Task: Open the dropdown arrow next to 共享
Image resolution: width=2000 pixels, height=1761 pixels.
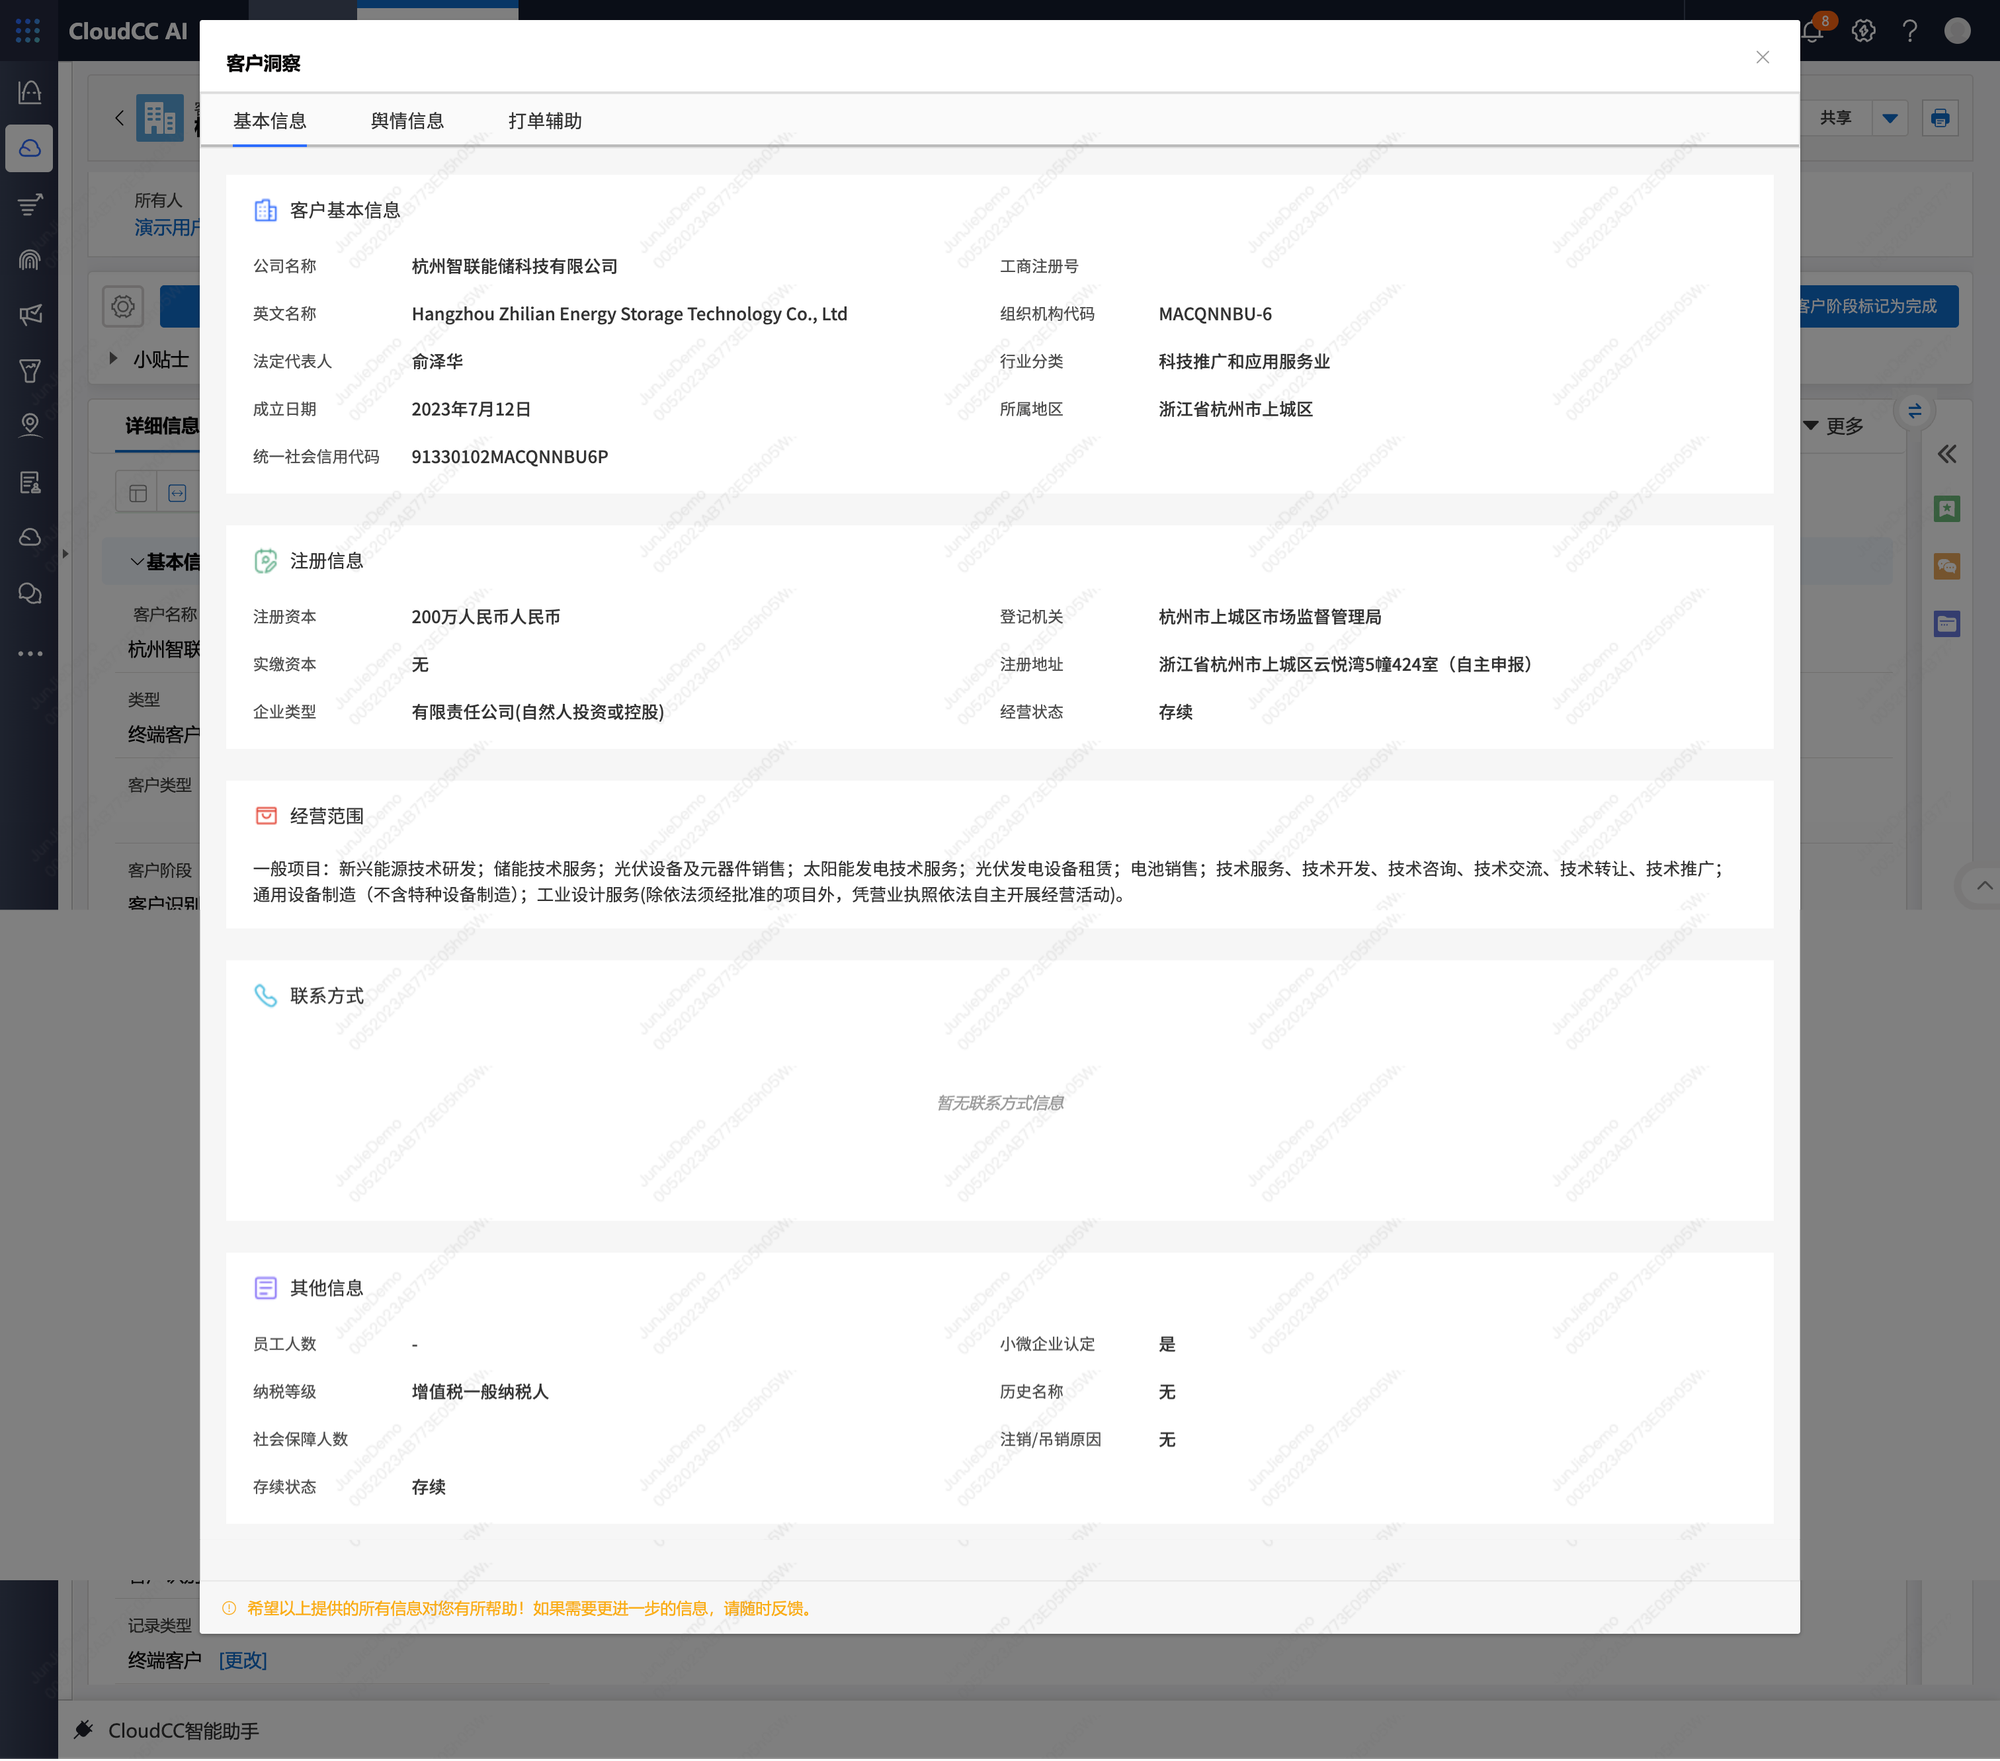Action: click(1889, 118)
